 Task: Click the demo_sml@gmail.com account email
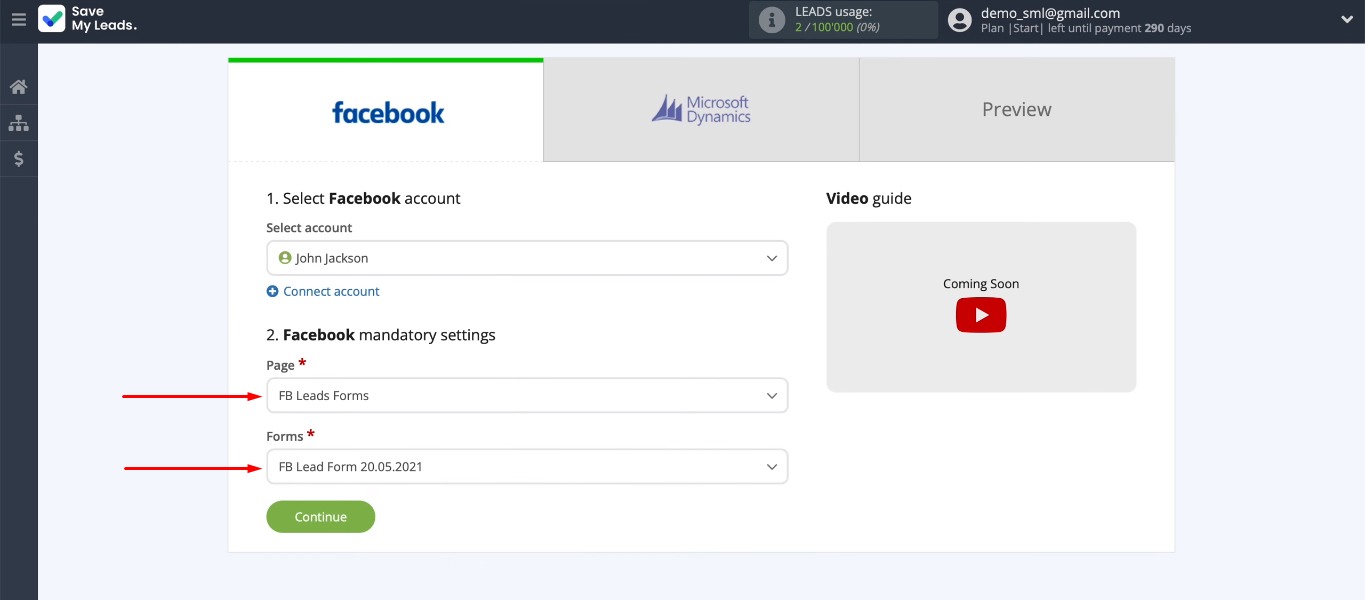pyautogui.click(x=1050, y=13)
